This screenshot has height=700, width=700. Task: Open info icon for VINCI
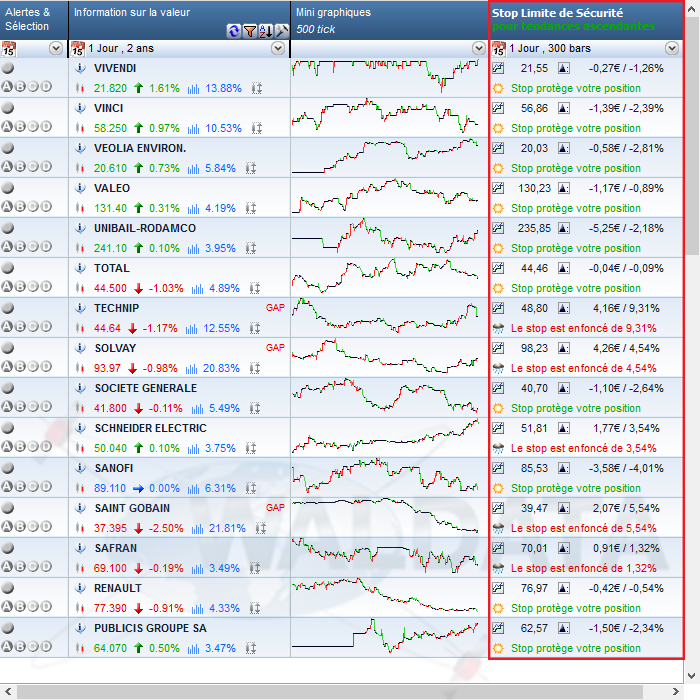[x=80, y=108]
